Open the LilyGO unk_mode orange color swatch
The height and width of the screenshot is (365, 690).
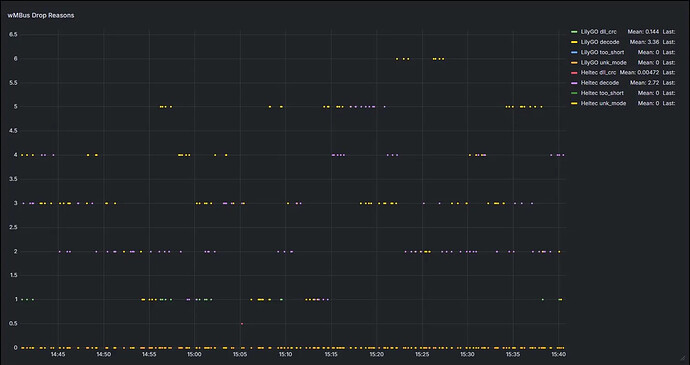click(574, 63)
